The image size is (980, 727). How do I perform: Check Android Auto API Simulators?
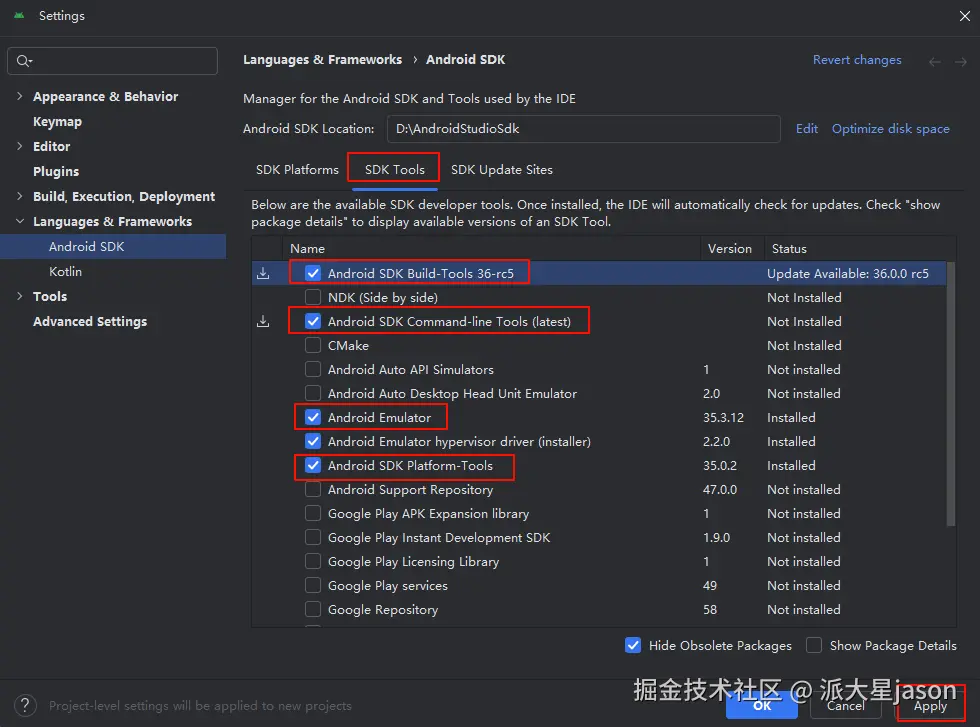pos(313,369)
